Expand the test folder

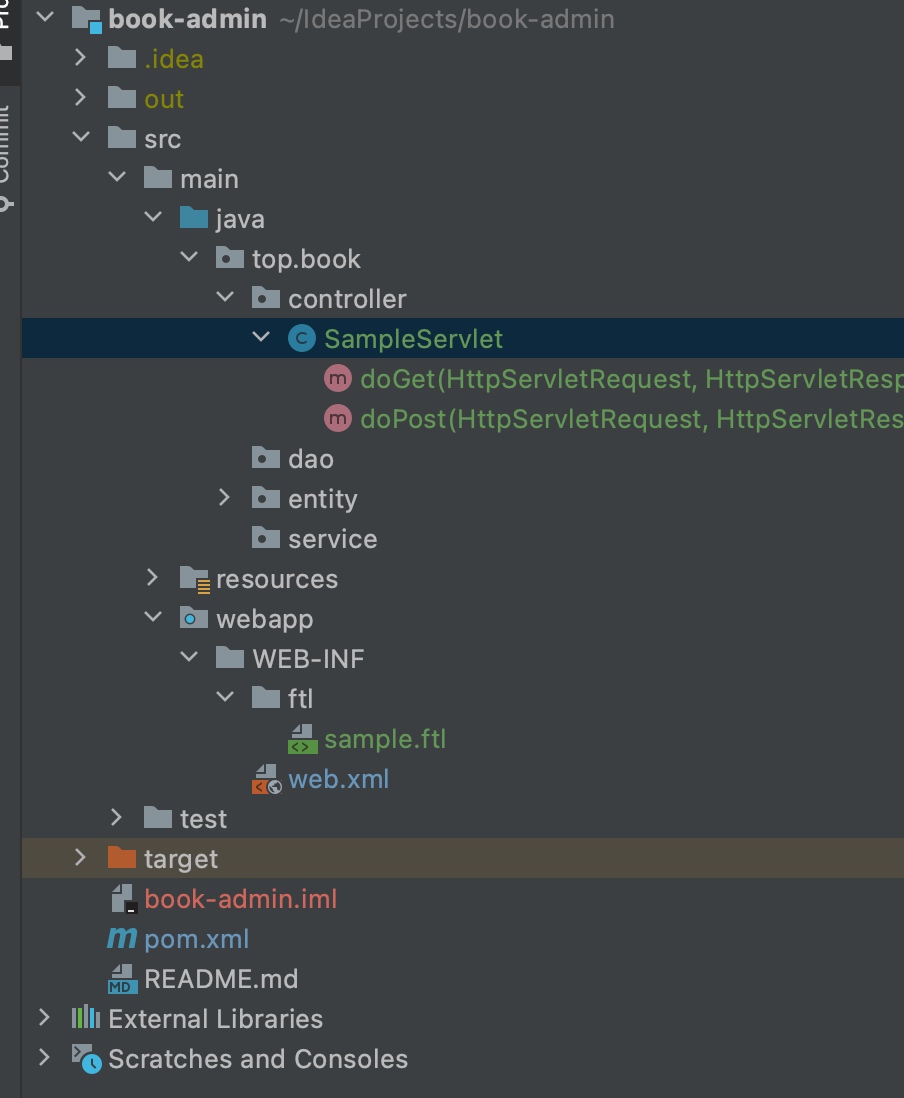[x=117, y=819]
